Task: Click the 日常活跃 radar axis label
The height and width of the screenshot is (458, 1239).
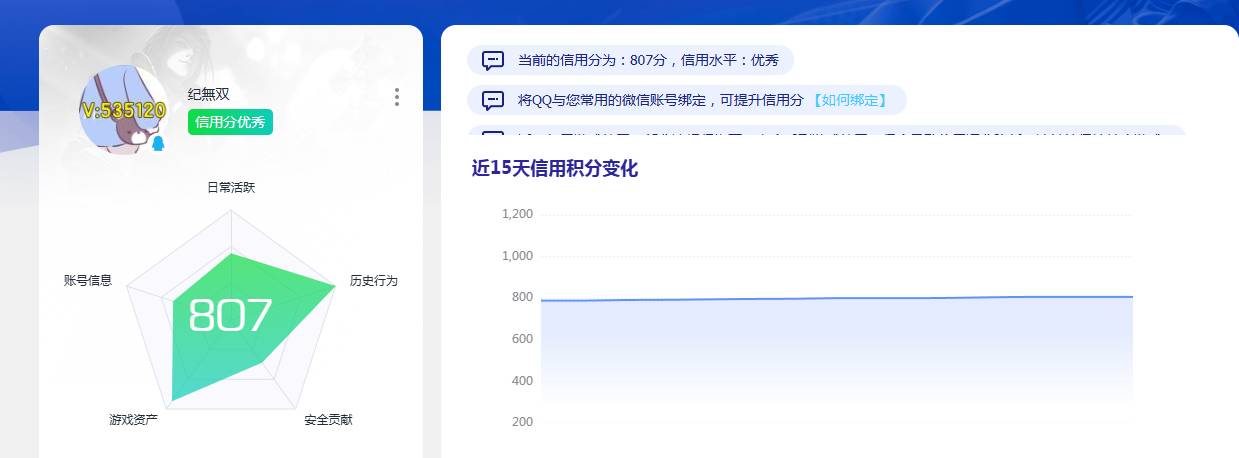Action: tap(231, 187)
